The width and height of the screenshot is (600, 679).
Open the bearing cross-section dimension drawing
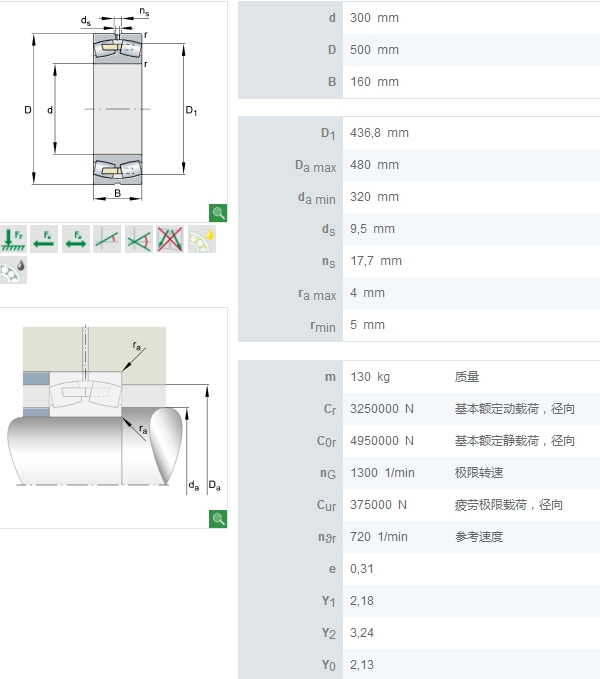pos(110,108)
